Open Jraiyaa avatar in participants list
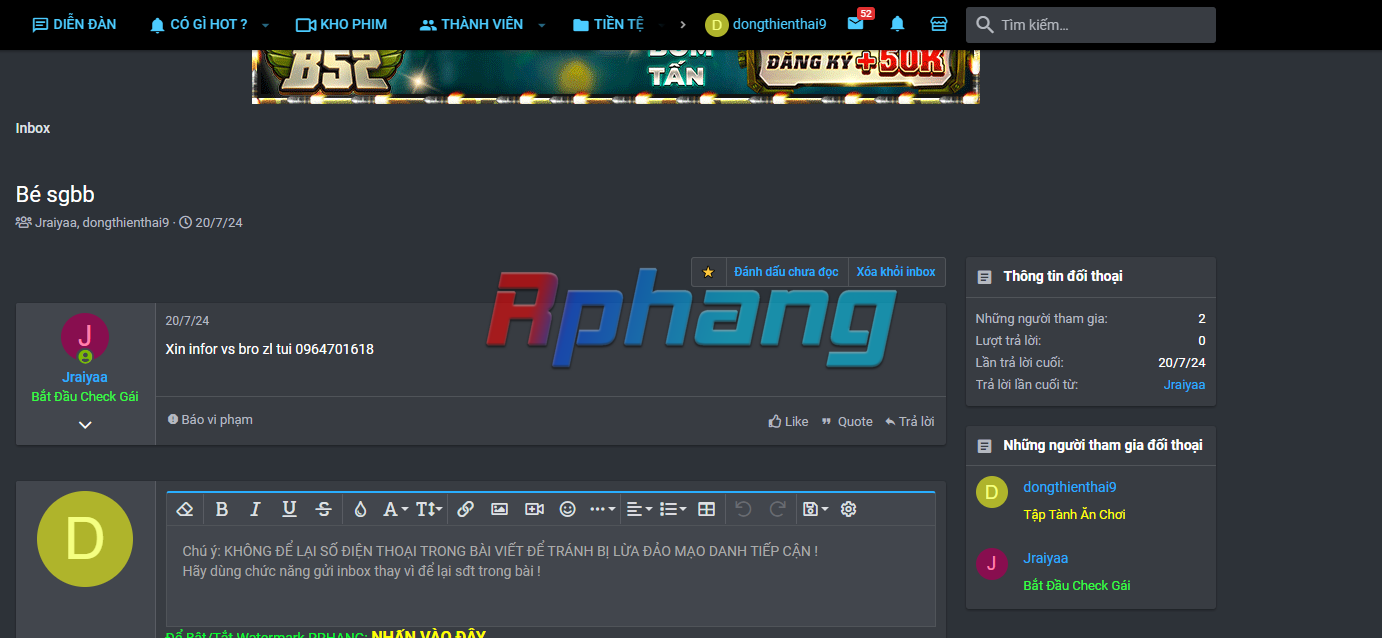 pyautogui.click(x=992, y=563)
